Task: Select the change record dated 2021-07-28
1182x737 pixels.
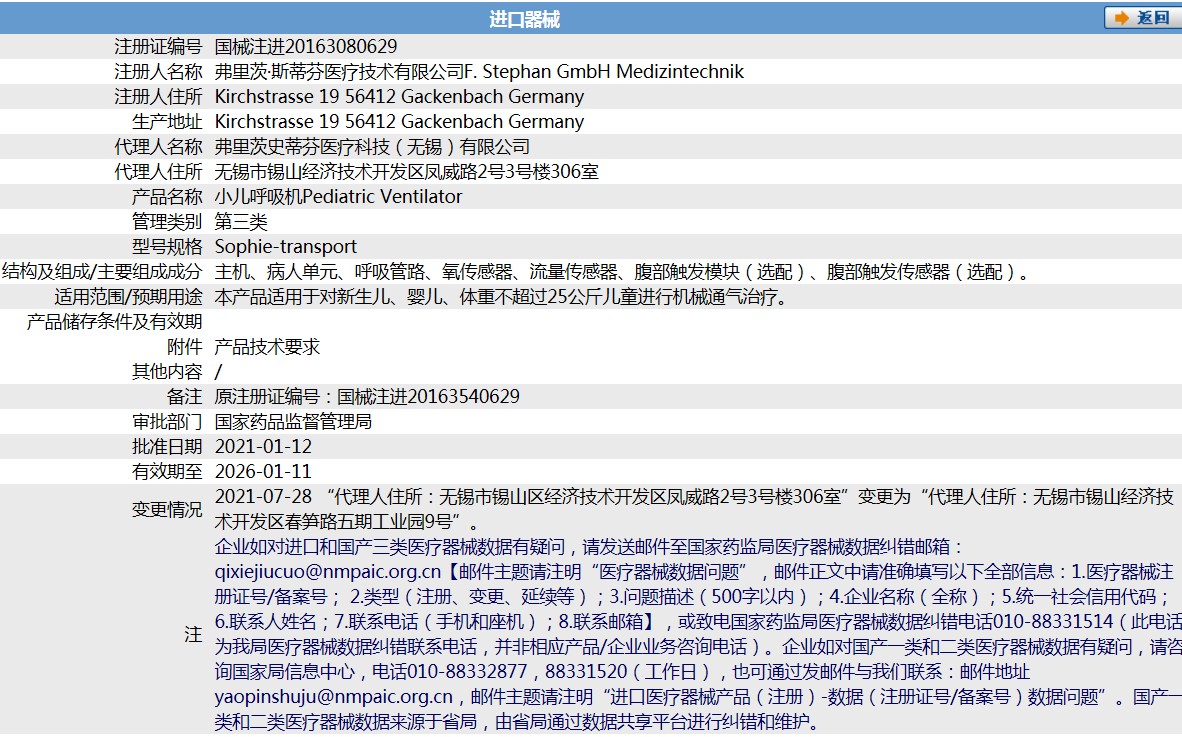Action: click(694, 509)
